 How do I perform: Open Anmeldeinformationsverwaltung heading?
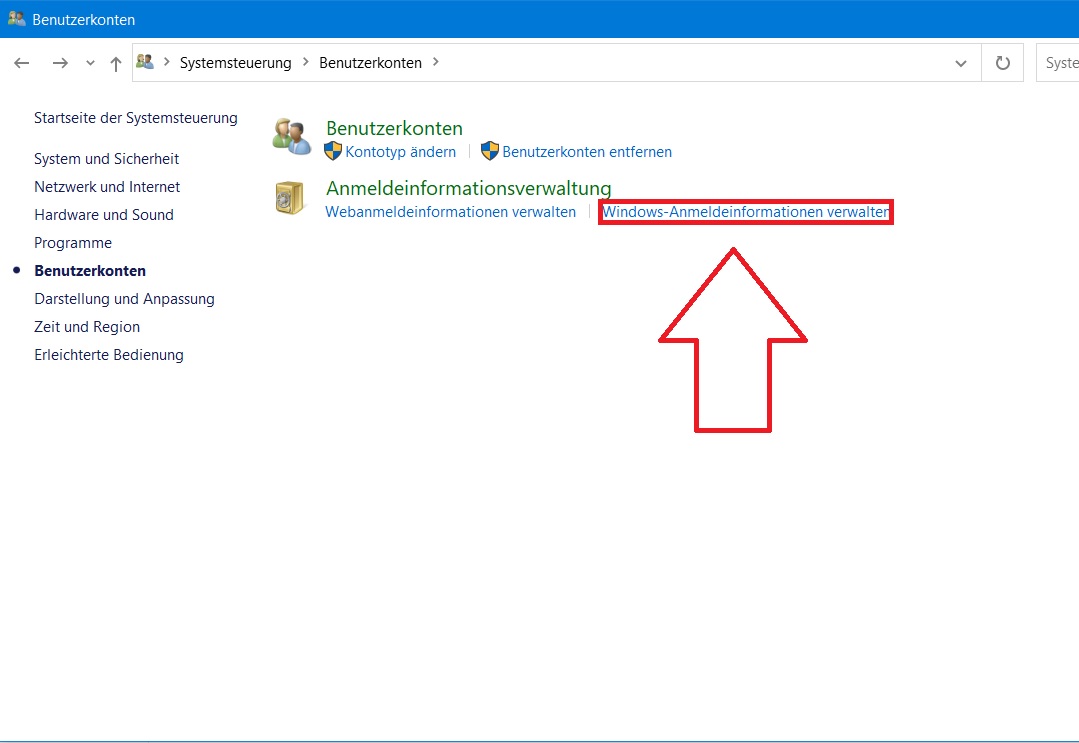(469, 189)
